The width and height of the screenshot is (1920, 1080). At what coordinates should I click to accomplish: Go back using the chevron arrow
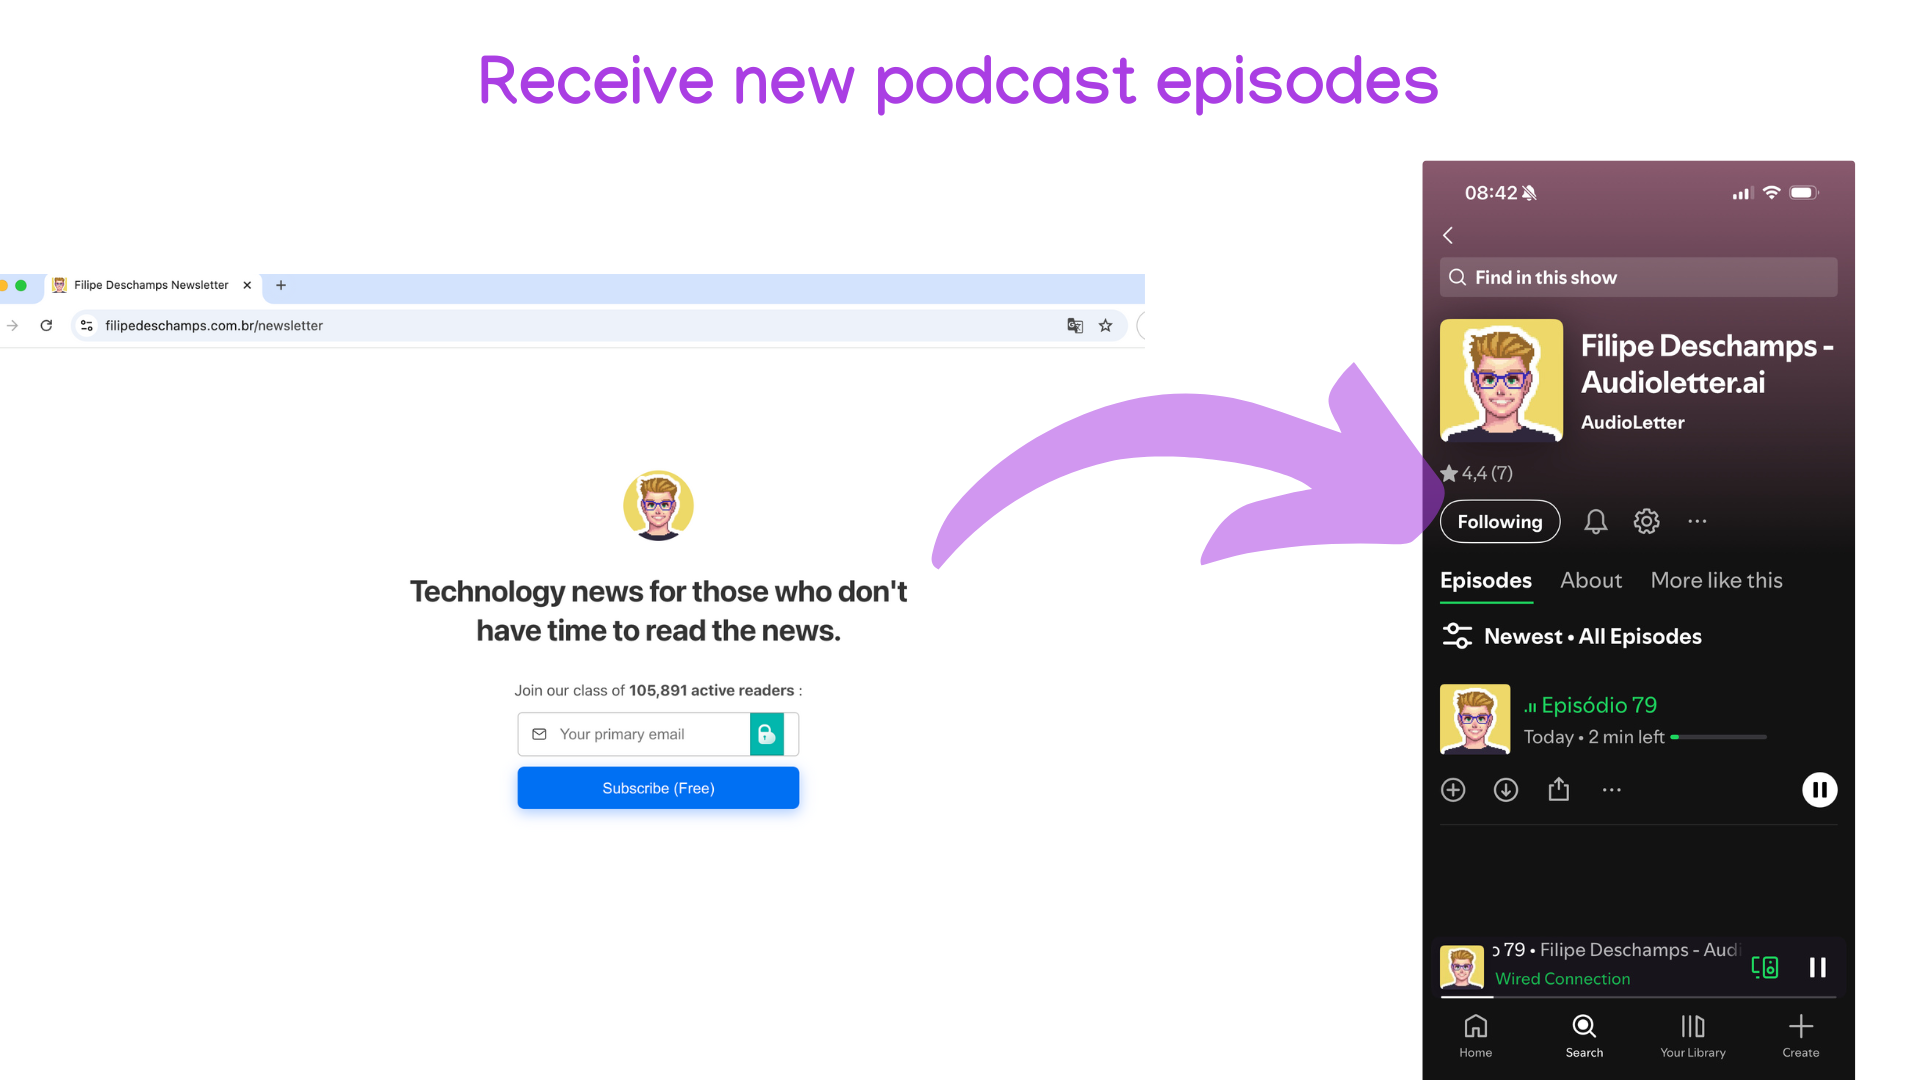1448,235
